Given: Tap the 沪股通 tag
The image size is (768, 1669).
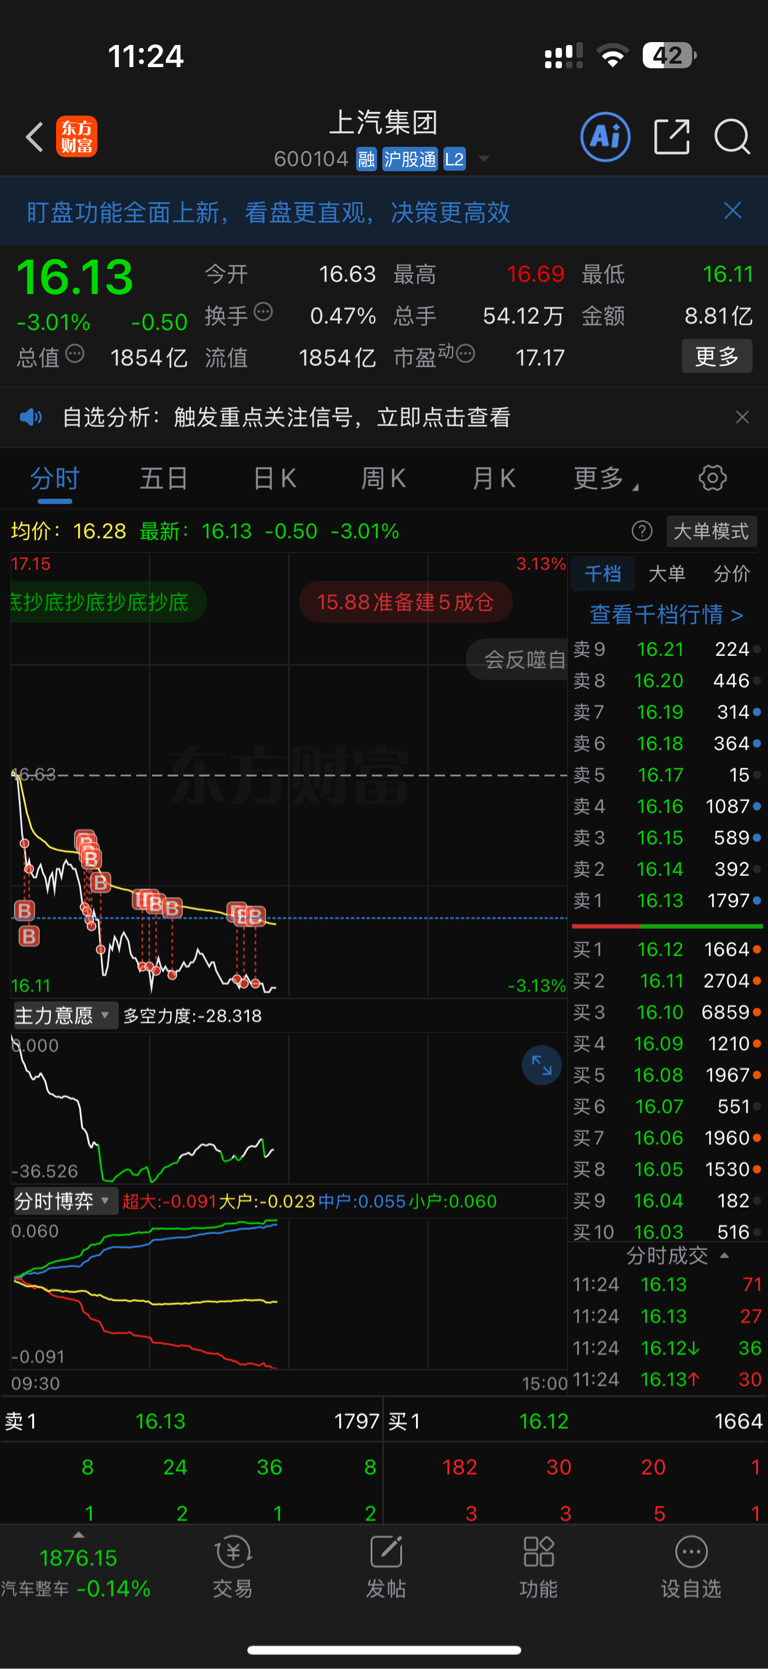Looking at the screenshot, I should [x=410, y=159].
